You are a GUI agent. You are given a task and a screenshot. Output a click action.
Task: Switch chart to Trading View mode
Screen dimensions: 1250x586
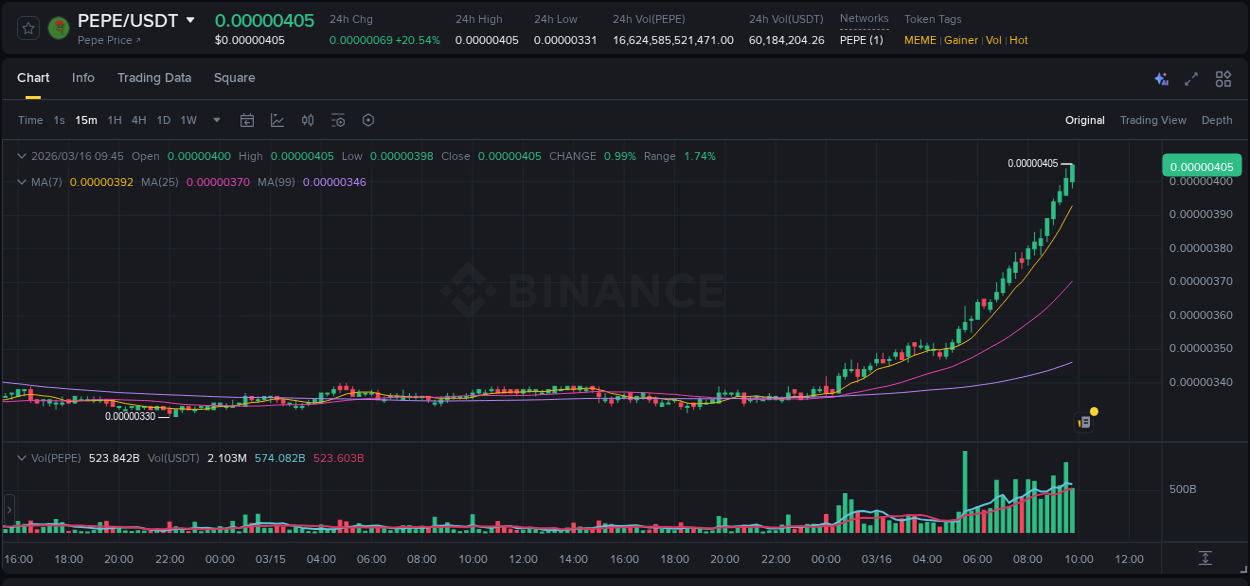tap(1153, 120)
